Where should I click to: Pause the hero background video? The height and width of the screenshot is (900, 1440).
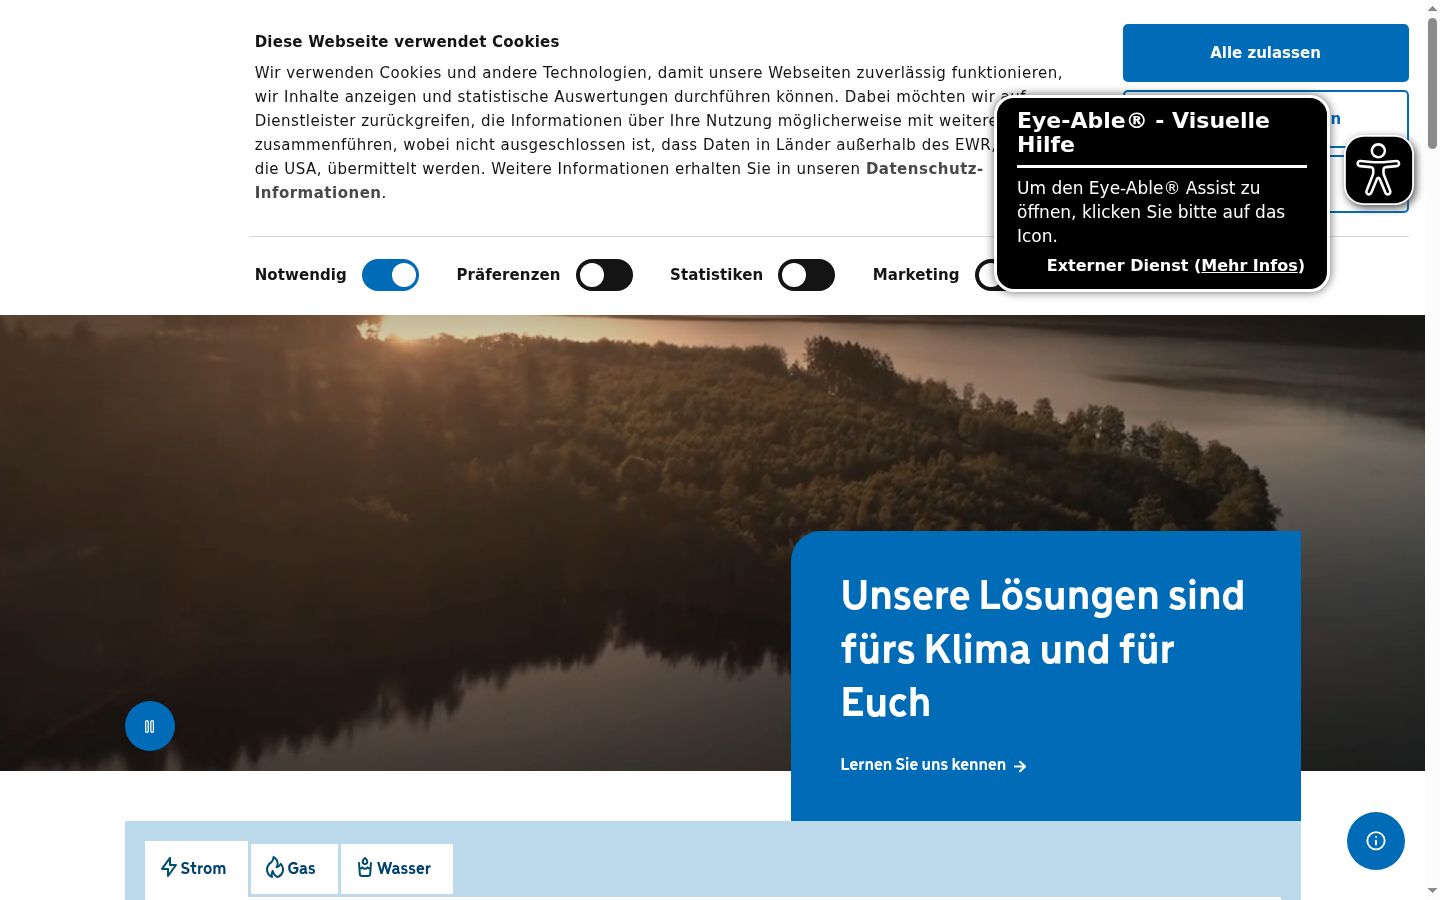pos(150,726)
